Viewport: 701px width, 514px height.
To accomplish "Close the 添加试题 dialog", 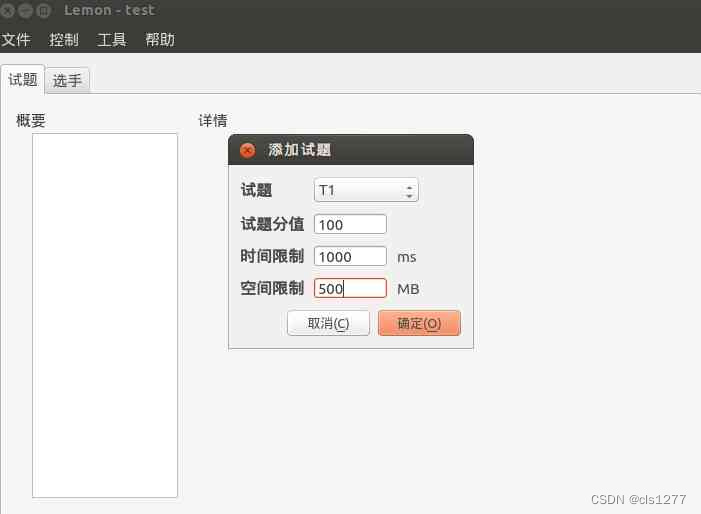I will [x=247, y=150].
